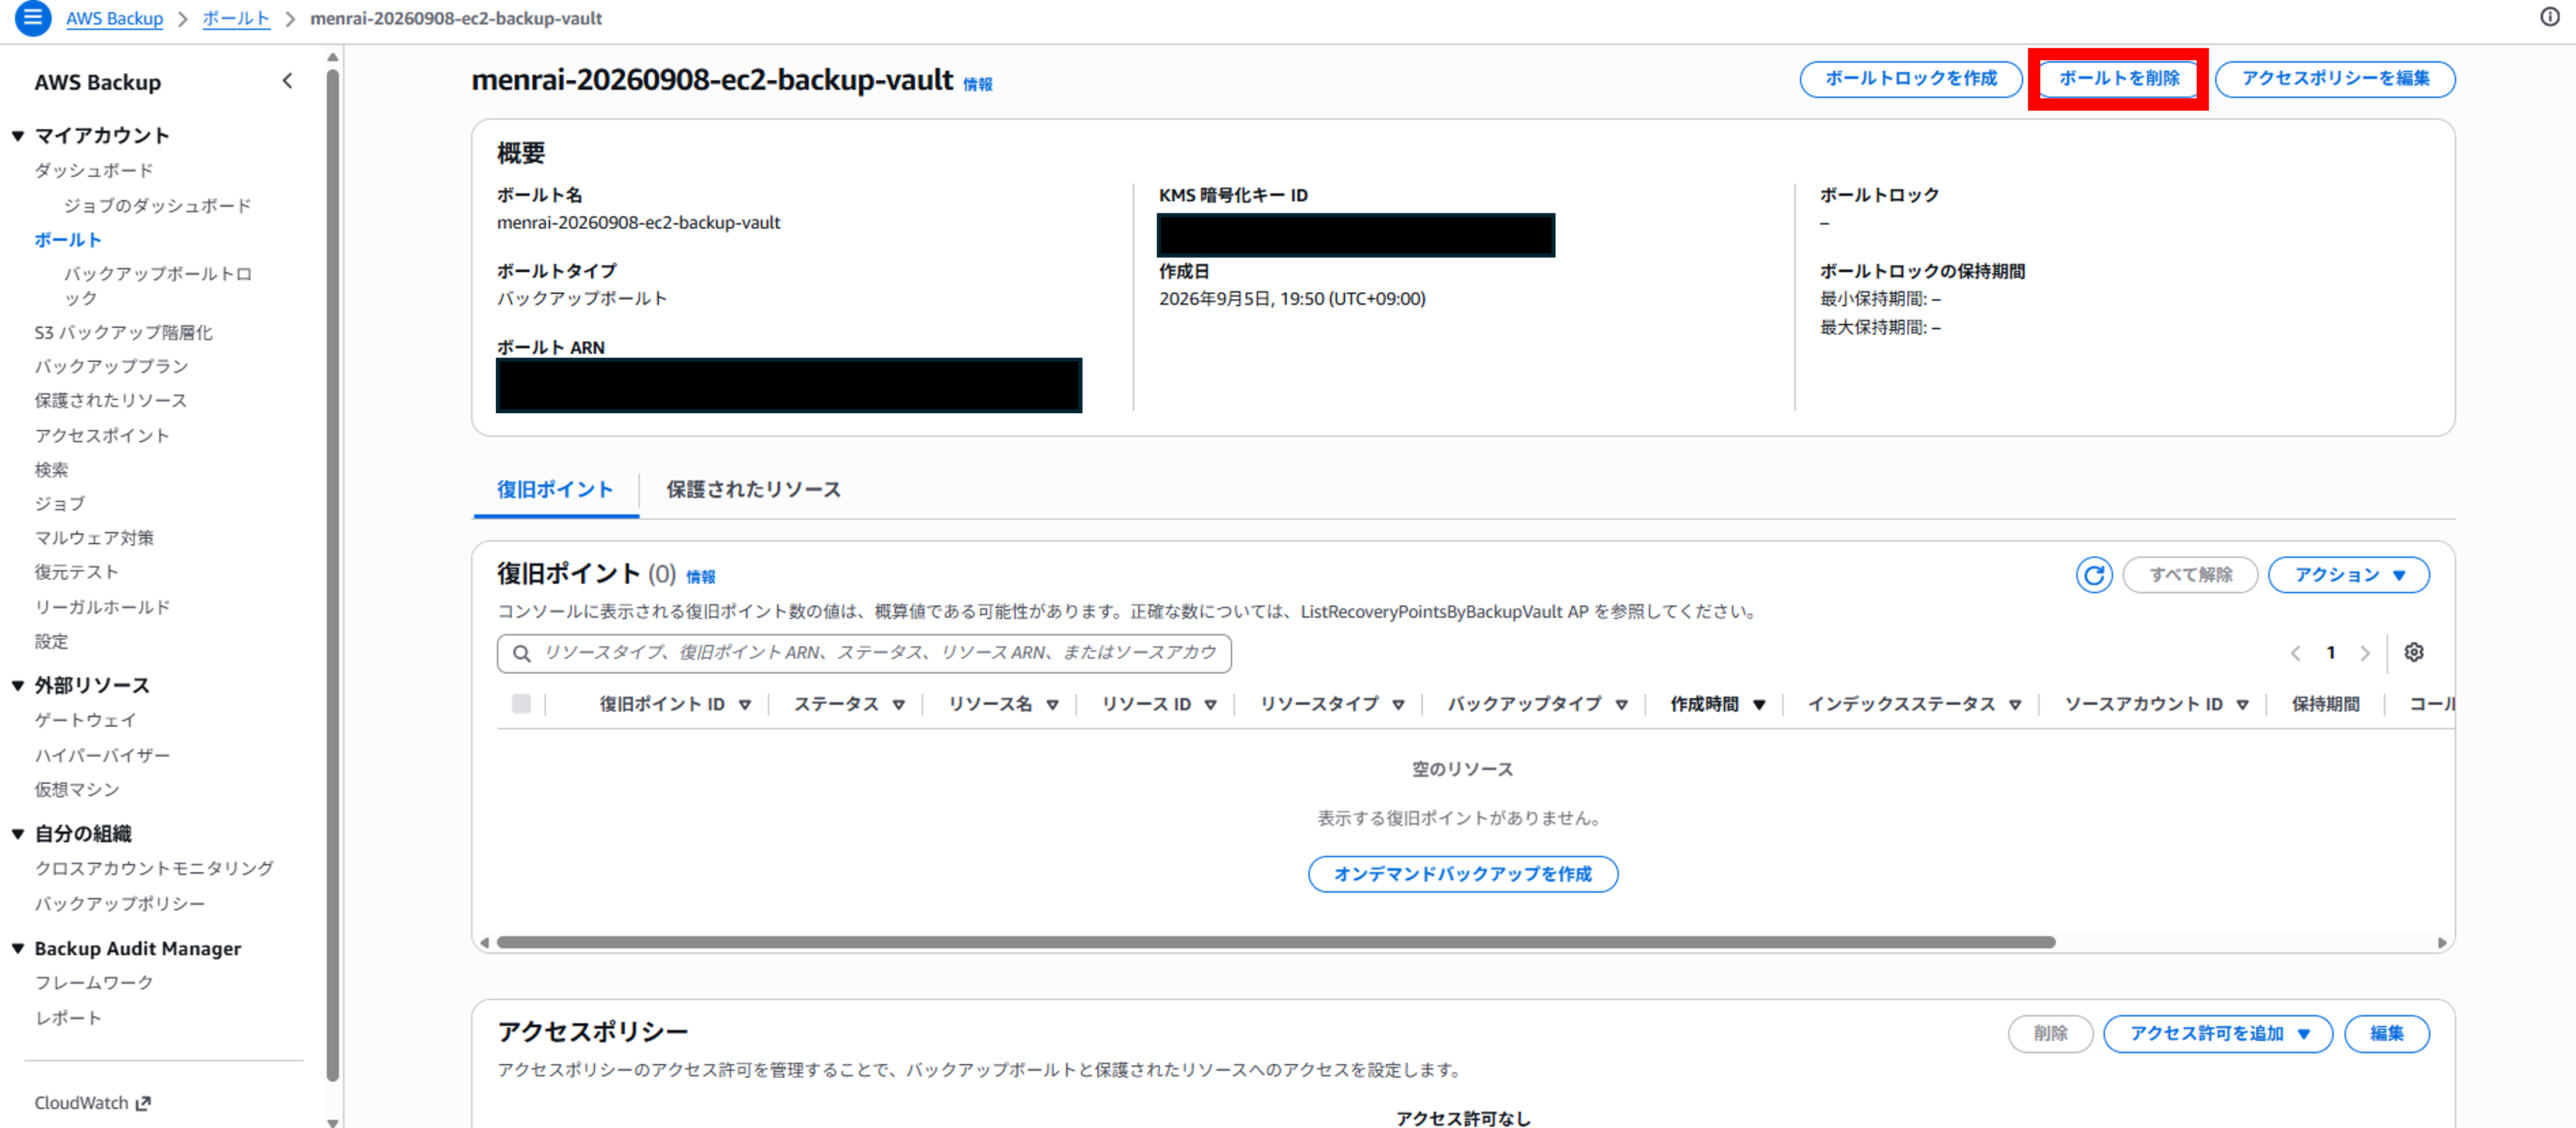Click 情報 link next to vault title
Viewport: 2576px width, 1128px height.
tap(977, 85)
